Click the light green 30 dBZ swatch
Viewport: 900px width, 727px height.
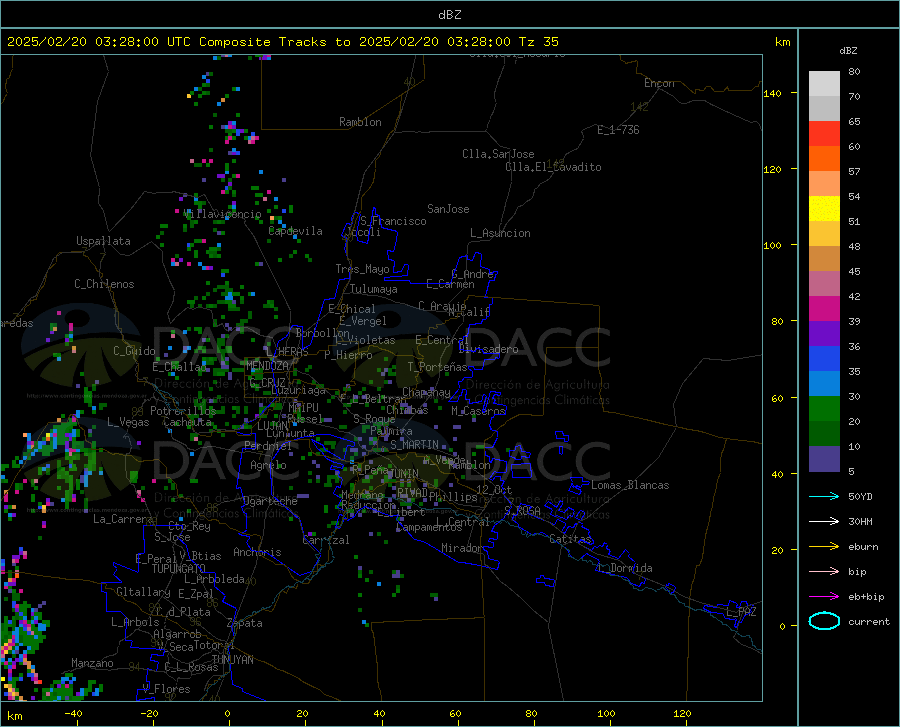824,409
